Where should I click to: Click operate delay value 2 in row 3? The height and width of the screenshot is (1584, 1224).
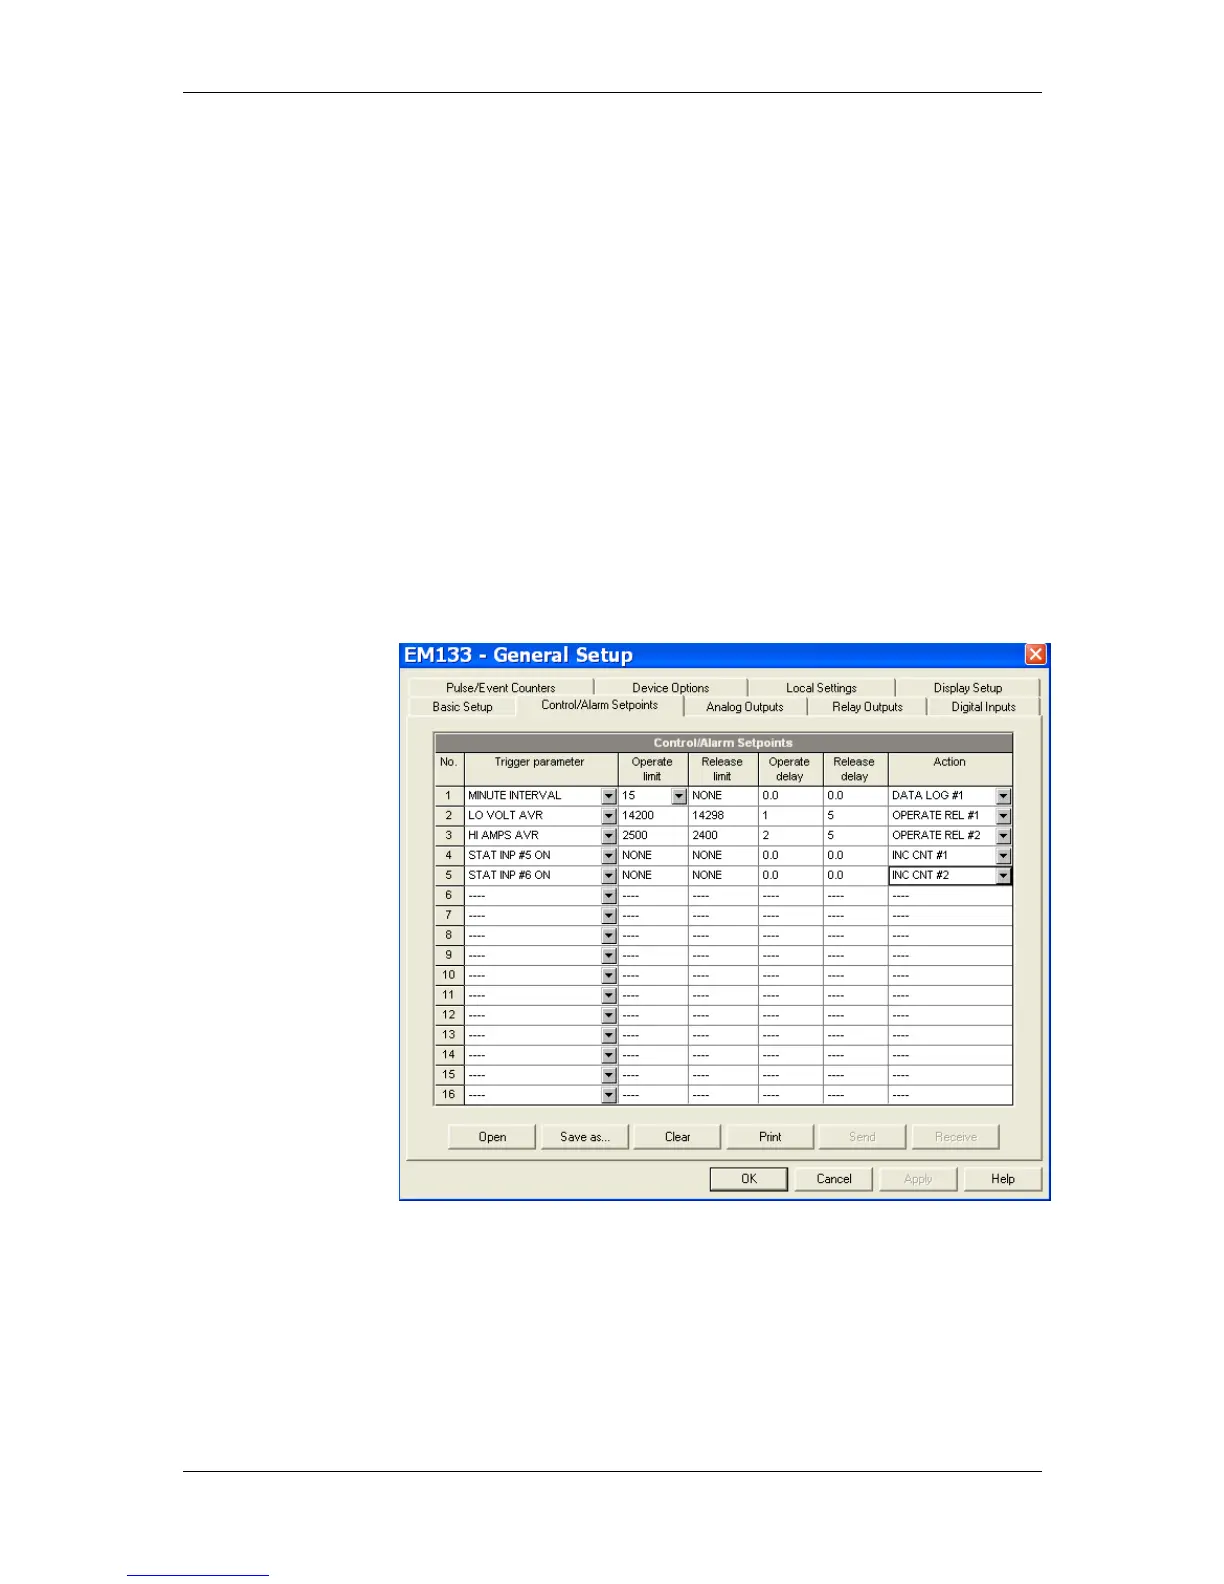(790, 836)
